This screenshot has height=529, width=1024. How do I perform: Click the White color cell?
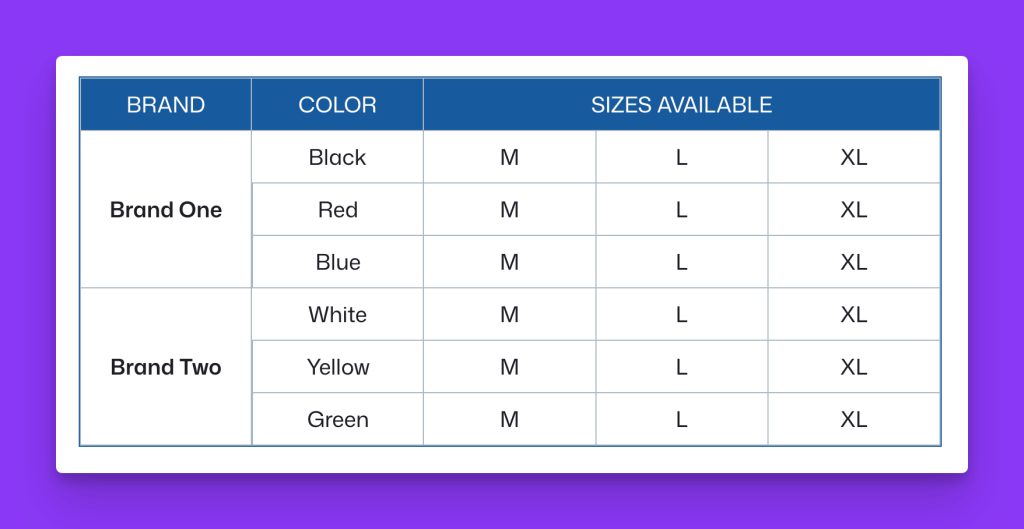pyautogui.click(x=338, y=314)
